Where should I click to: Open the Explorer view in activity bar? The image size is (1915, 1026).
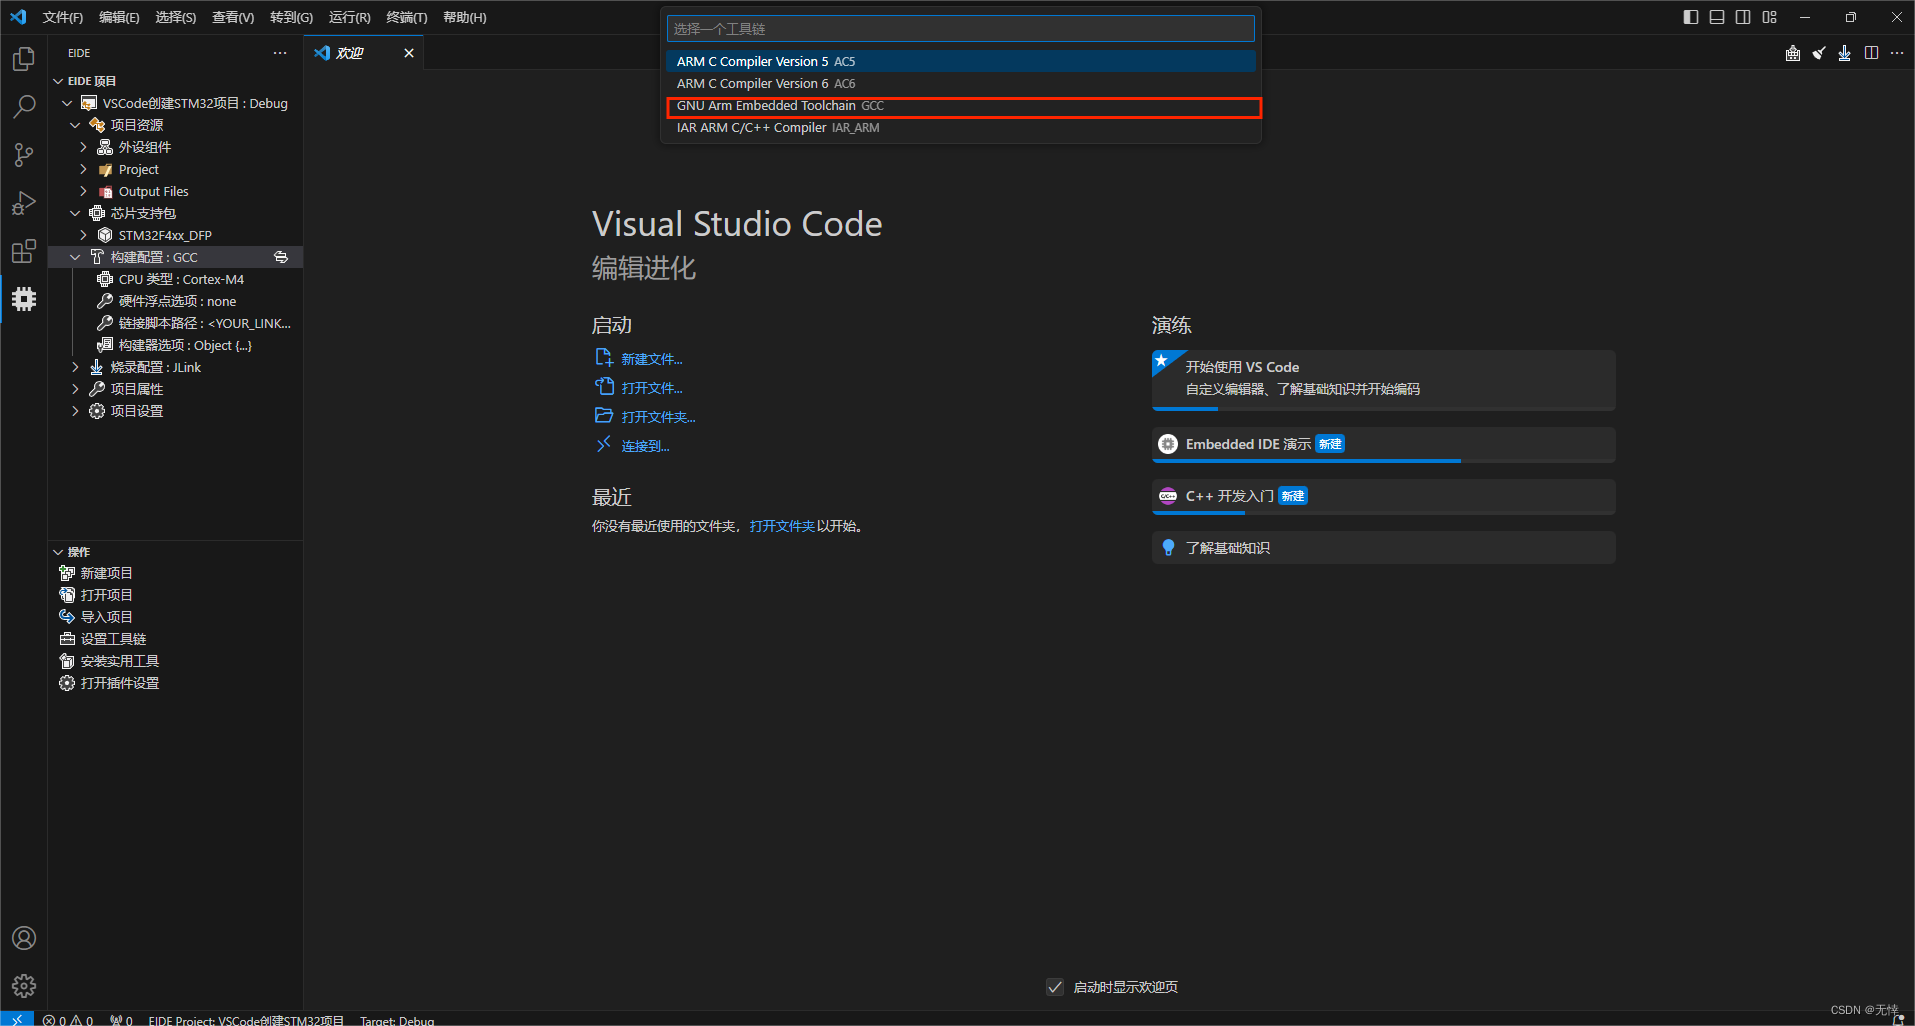24,59
